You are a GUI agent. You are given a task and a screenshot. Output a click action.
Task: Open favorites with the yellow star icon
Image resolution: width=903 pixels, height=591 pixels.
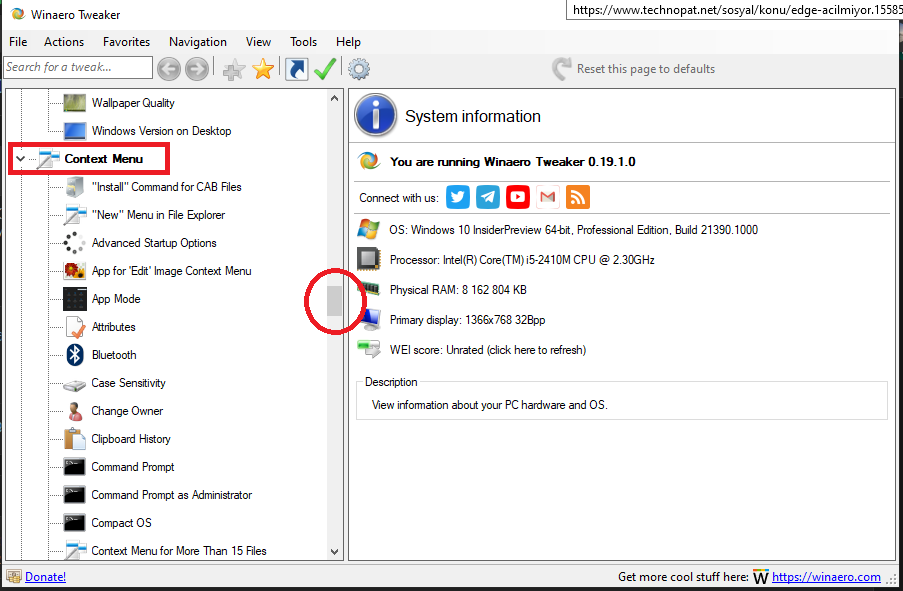click(x=263, y=69)
